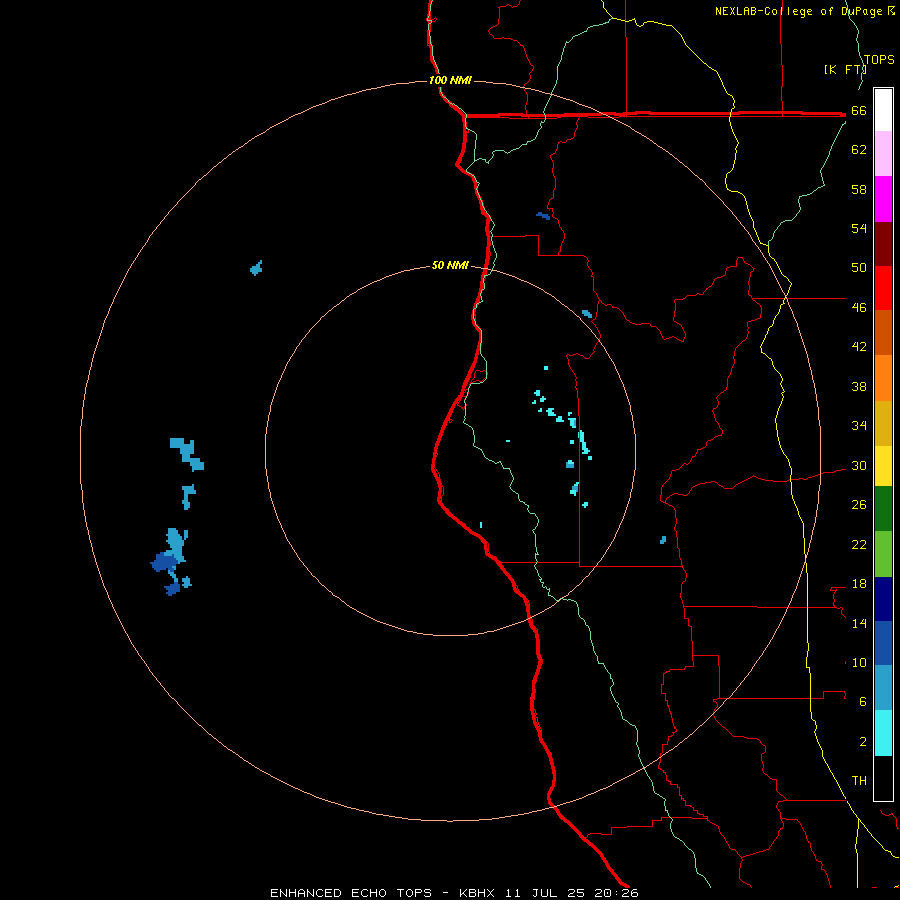Click the "50 NMI" range ring label
Viewport: 900px width, 900px height.
[450, 265]
